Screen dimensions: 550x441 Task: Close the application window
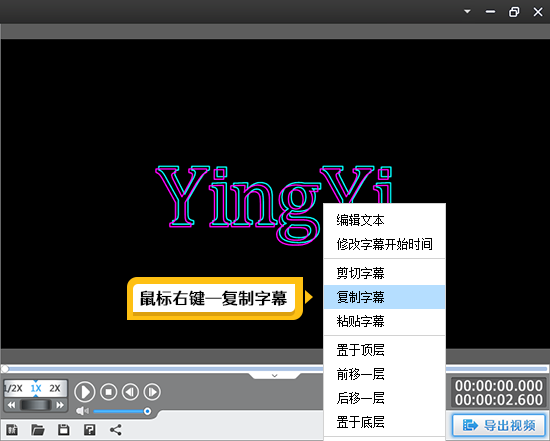coord(538,12)
